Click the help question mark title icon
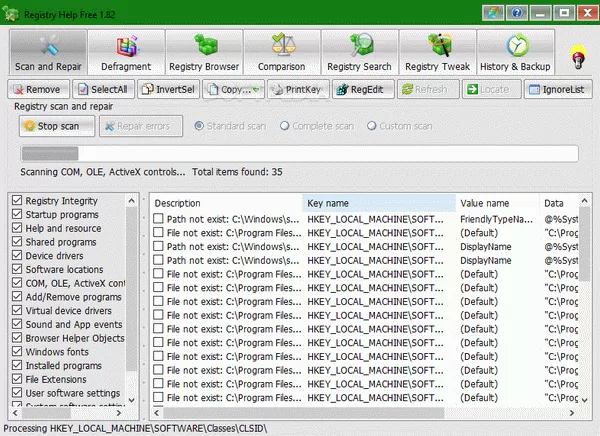 click(x=517, y=13)
